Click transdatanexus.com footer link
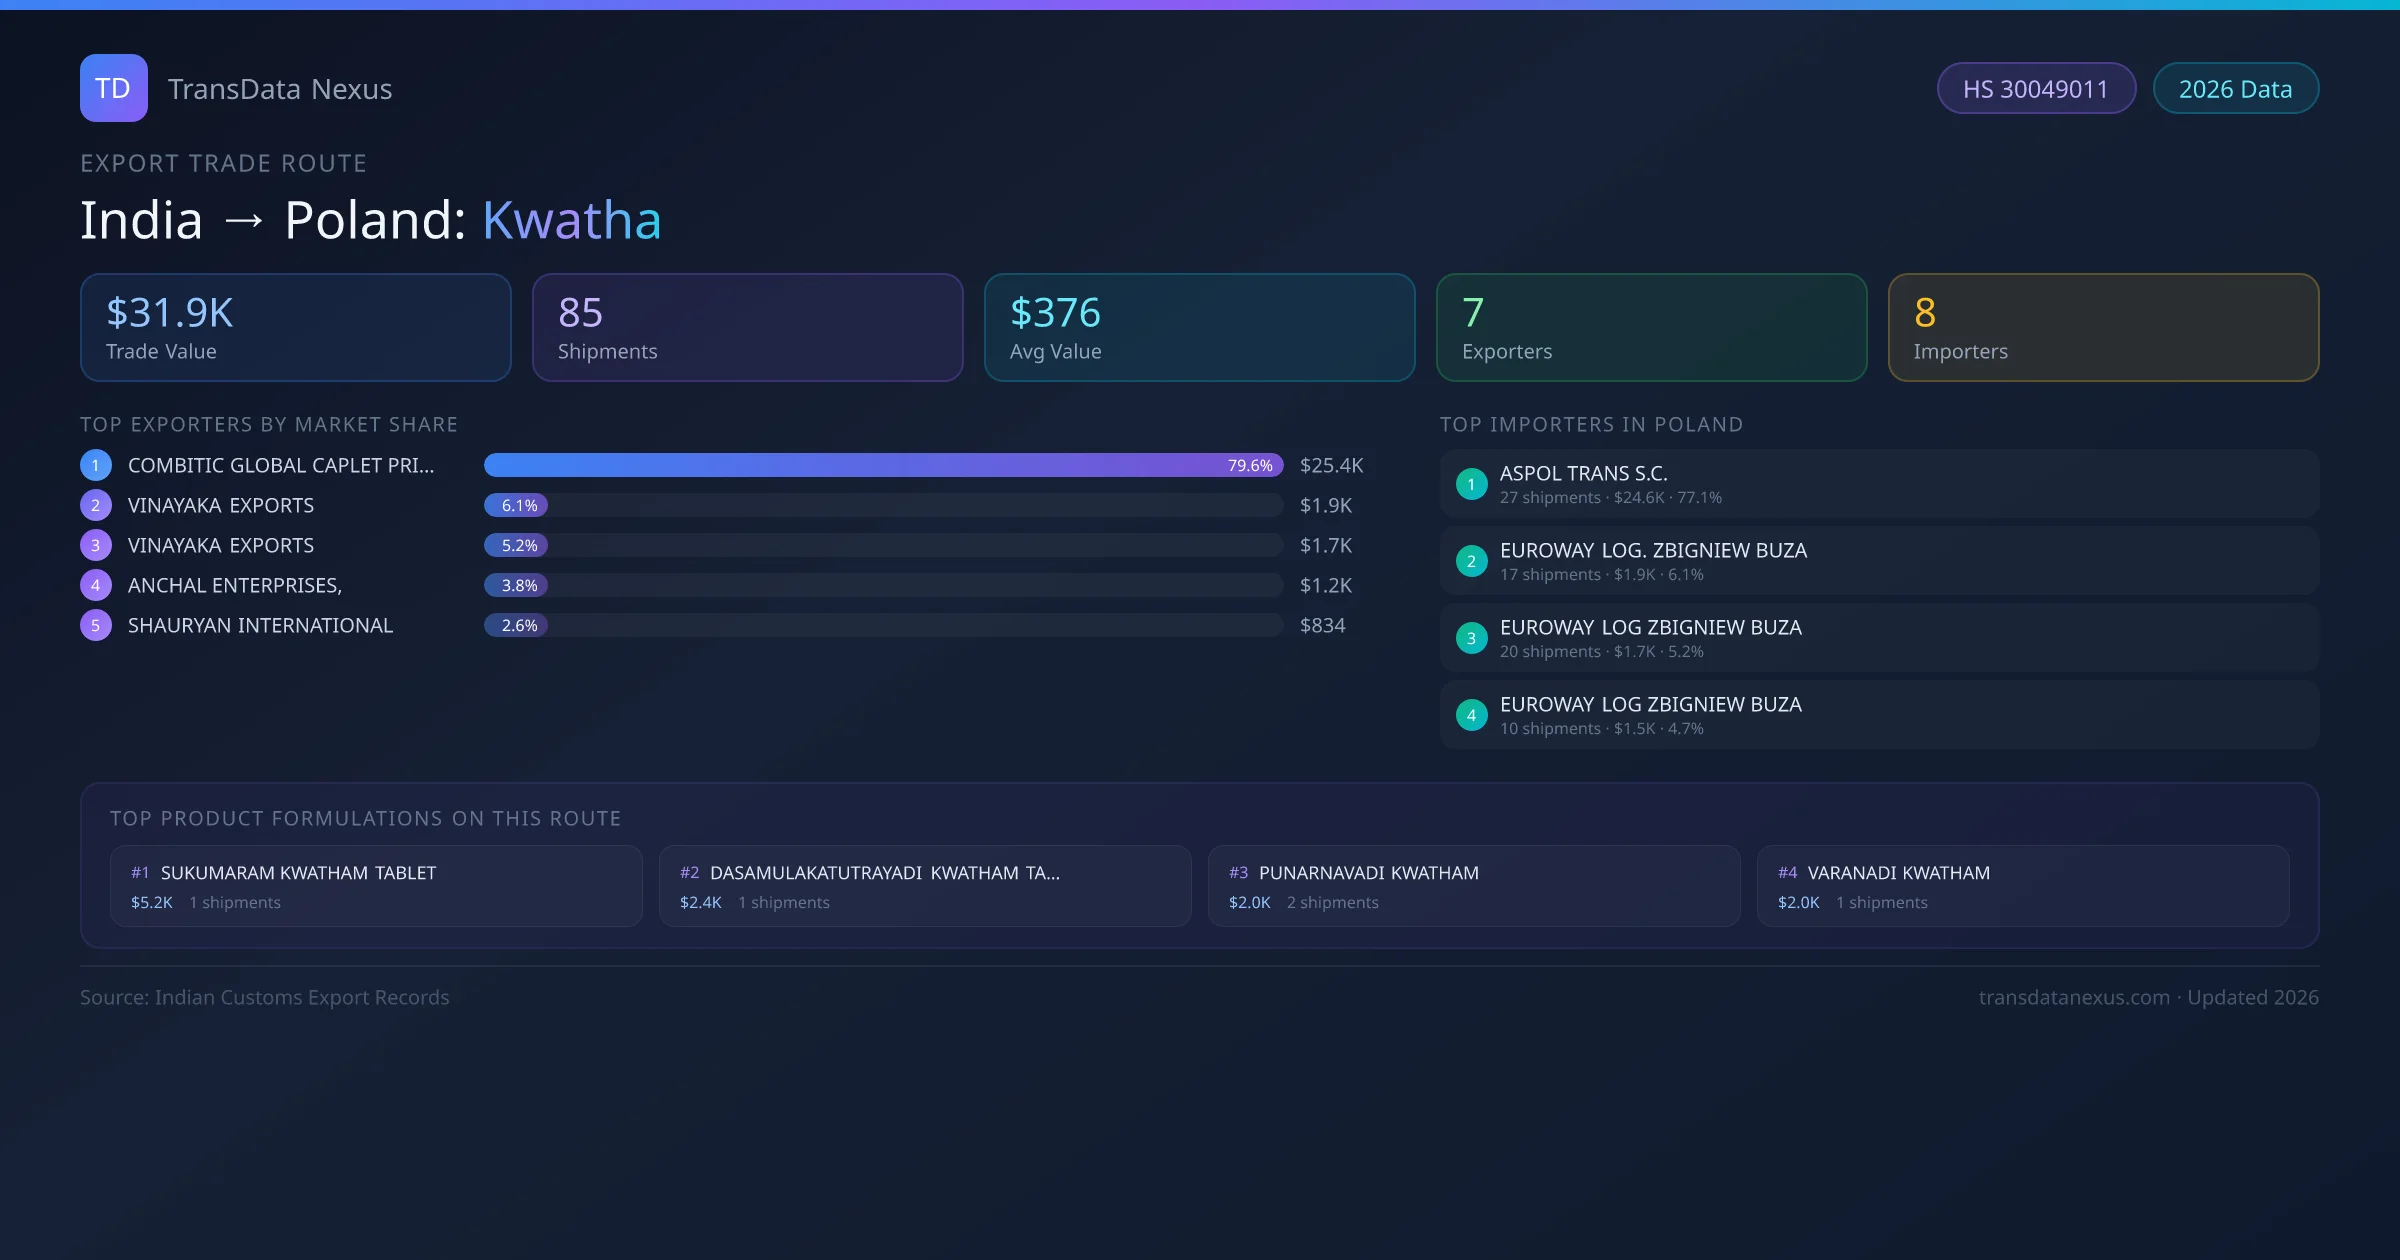 pos(2074,997)
